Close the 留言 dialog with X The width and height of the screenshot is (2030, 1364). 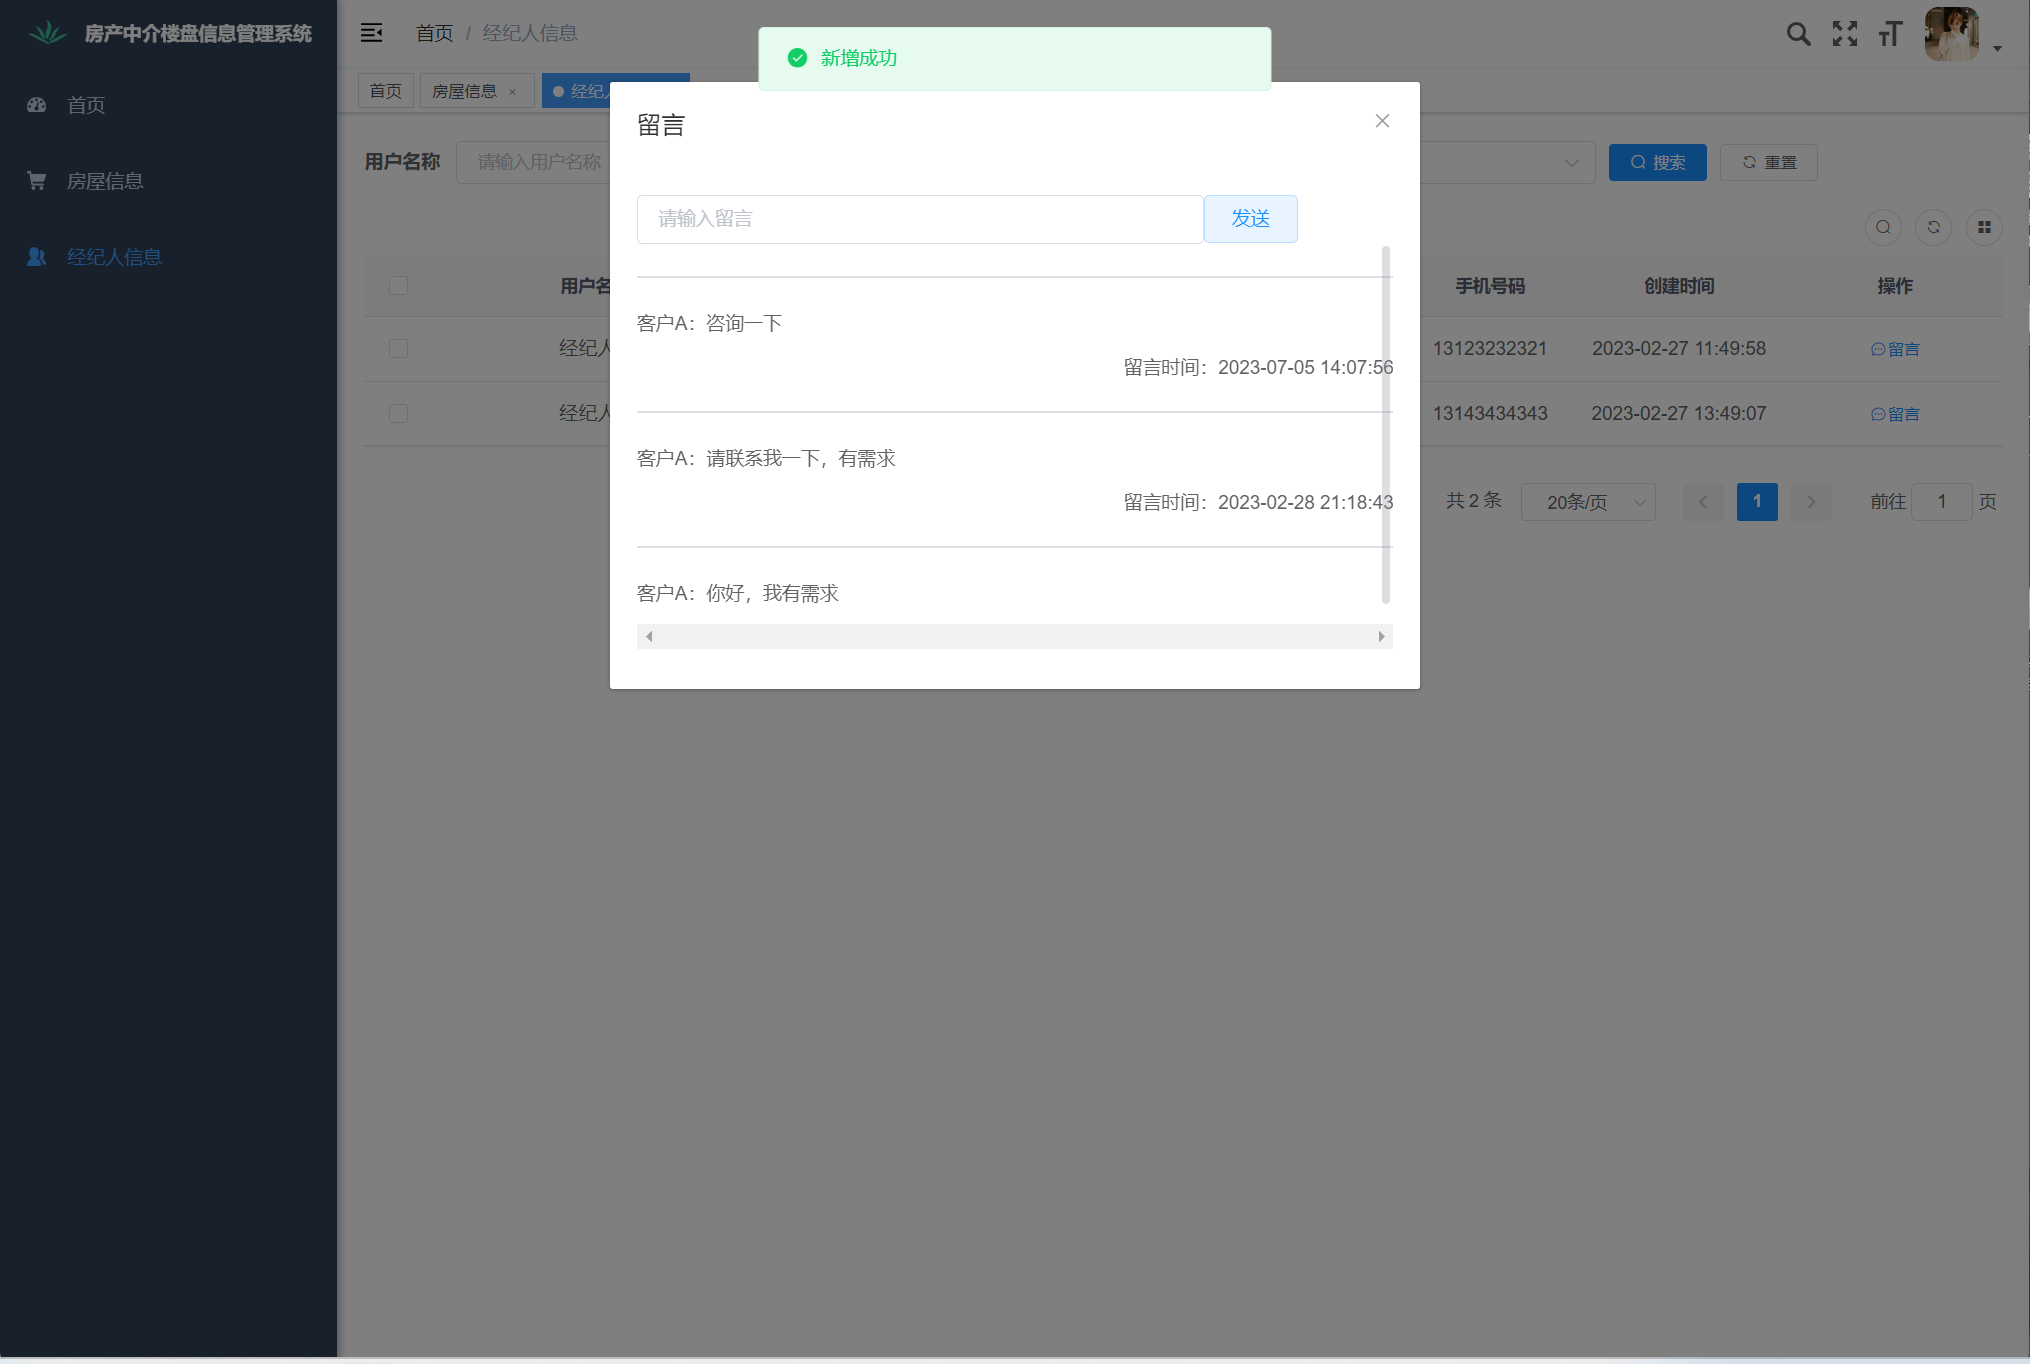1382,121
